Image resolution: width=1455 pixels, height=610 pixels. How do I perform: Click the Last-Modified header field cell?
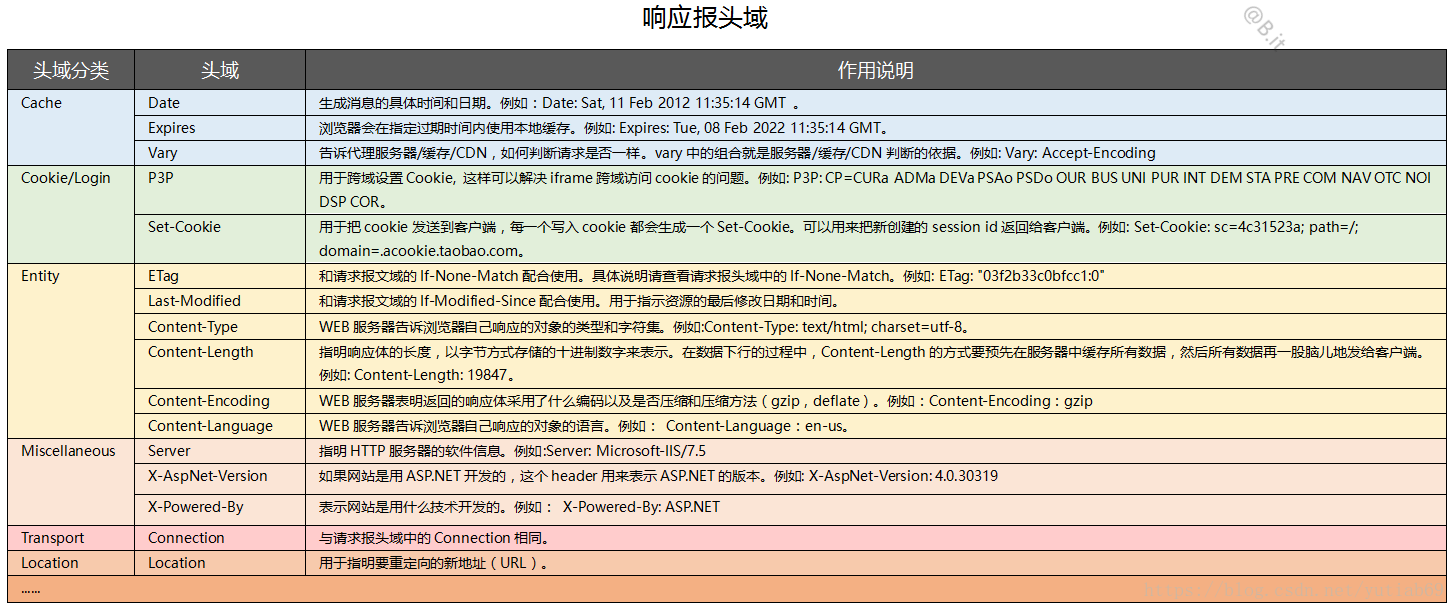[x=220, y=301]
